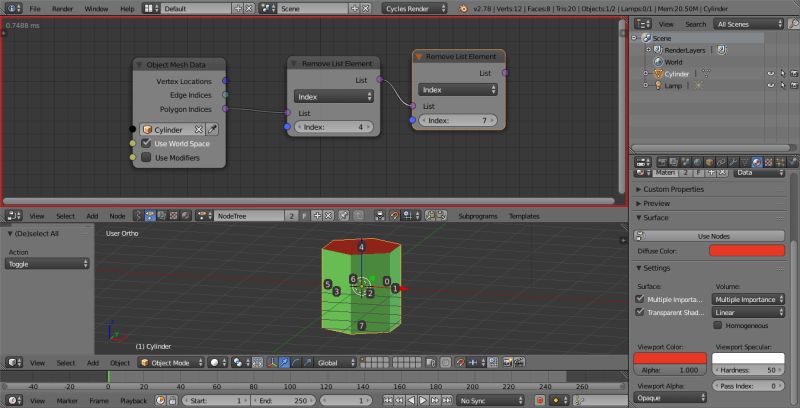This screenshot has height=408, width=800.
Task: Toggle Lamp renderability camera in outliner
Action: (x=794, y=86)
